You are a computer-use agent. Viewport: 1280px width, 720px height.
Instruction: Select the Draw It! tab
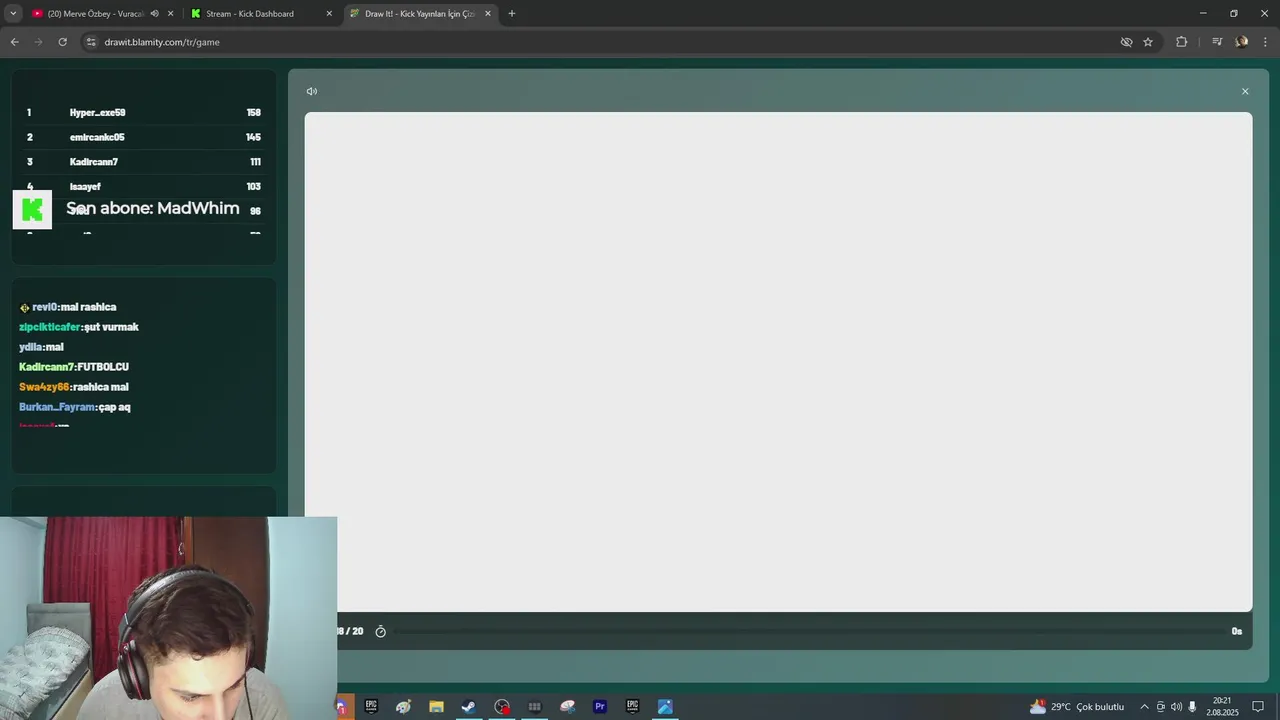[x=419, y=14]
